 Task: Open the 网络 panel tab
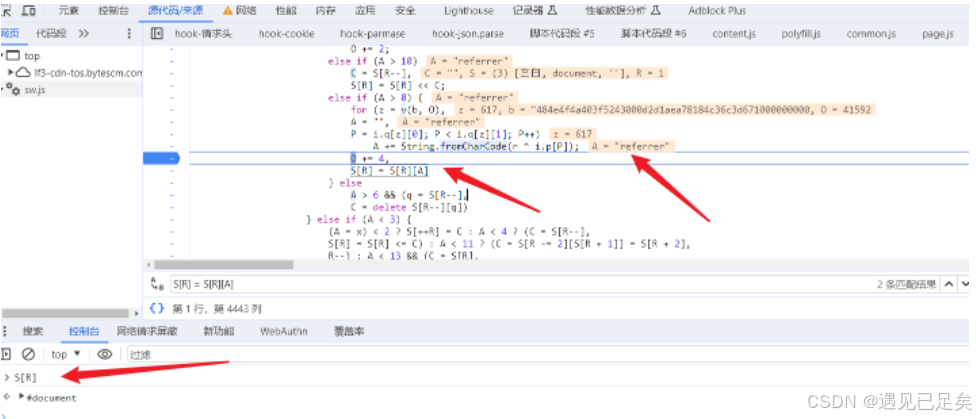(246, 11)
